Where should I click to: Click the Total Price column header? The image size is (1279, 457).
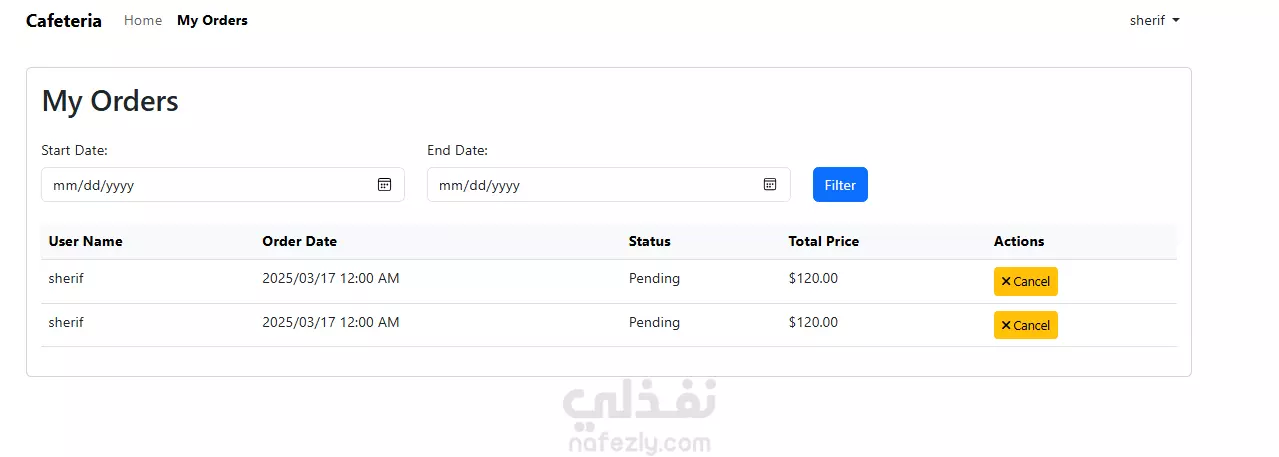[x=823, y=241]
